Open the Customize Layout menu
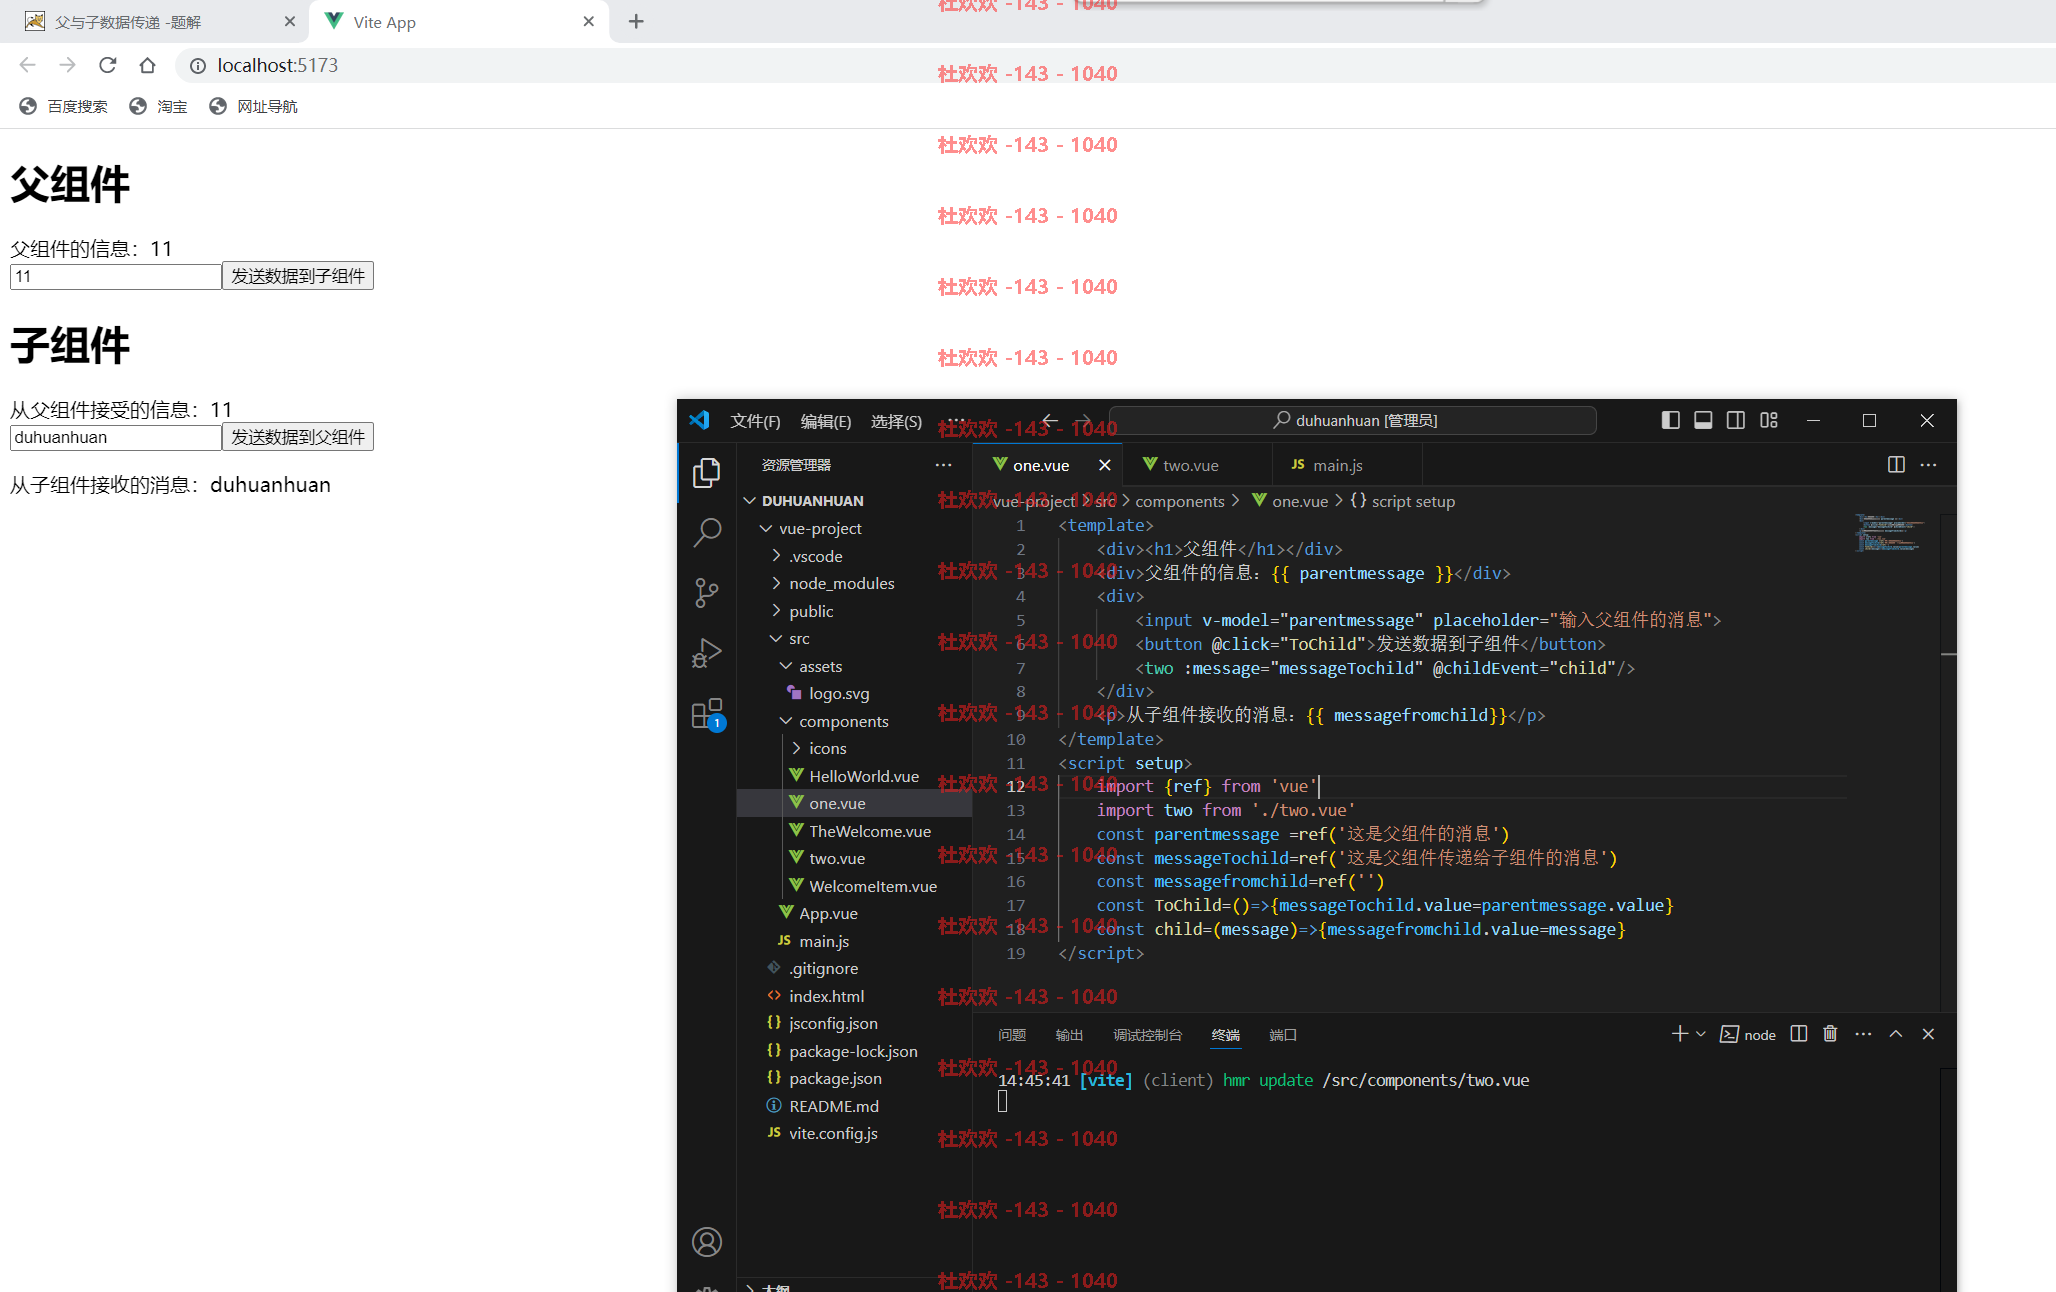The image size is (2056, 1292). (x=1769, y=420)
